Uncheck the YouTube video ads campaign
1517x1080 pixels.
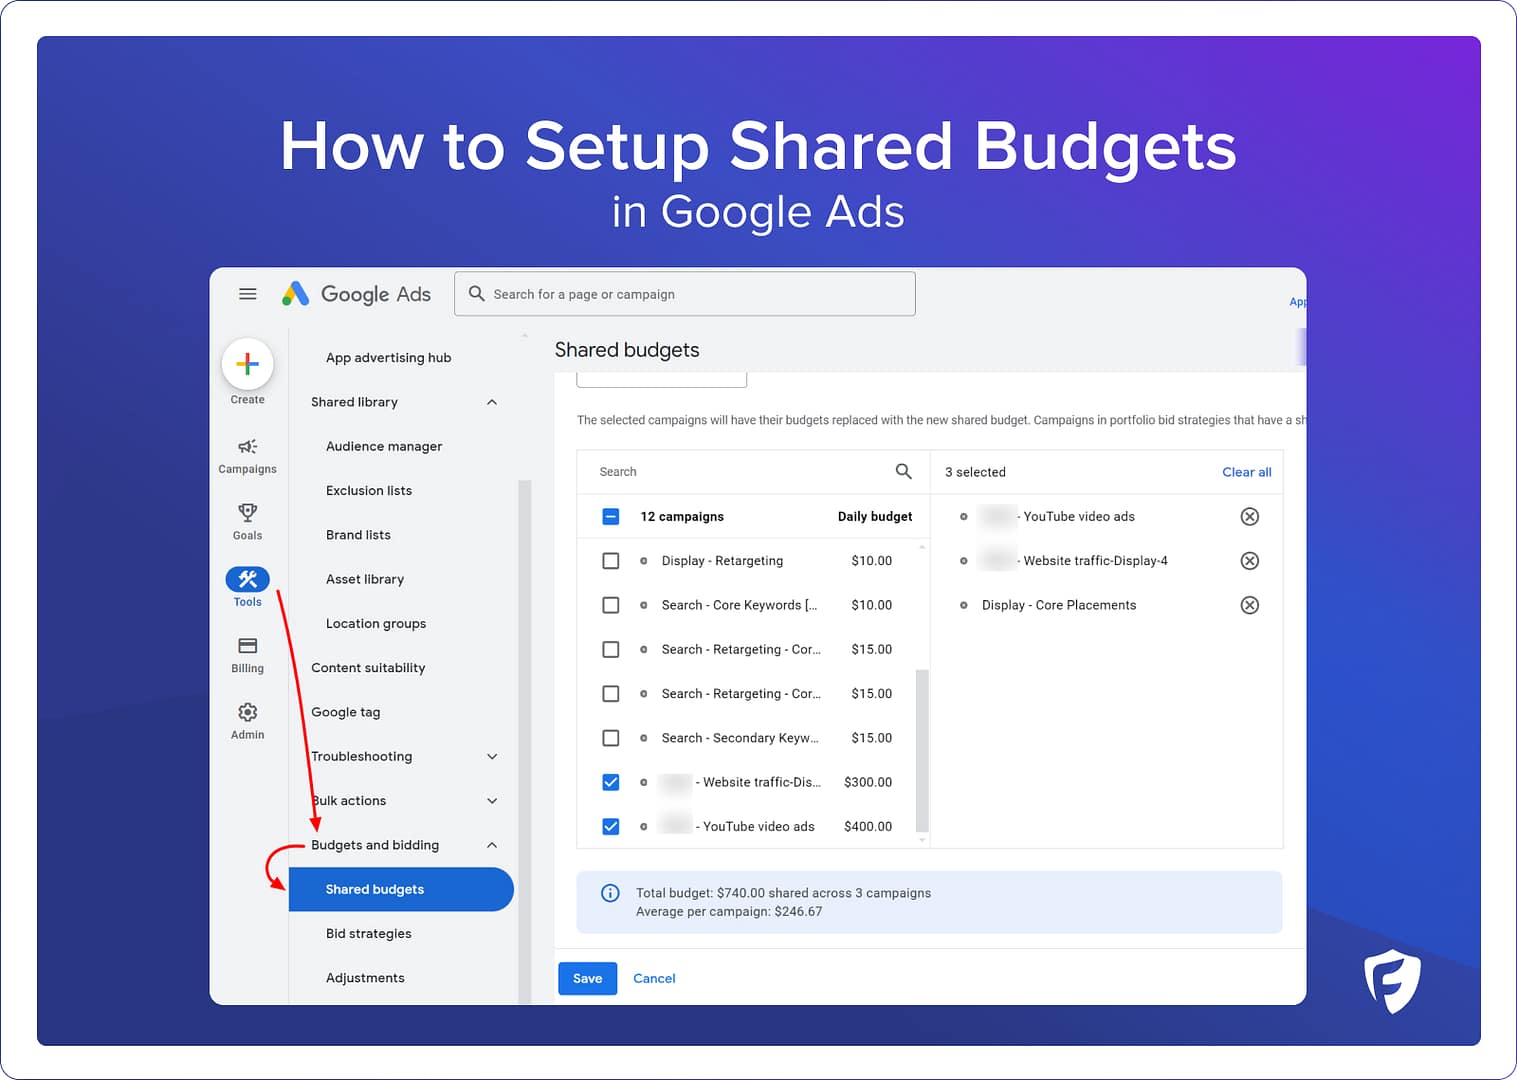pyautogui.click(x=611, y=827)
